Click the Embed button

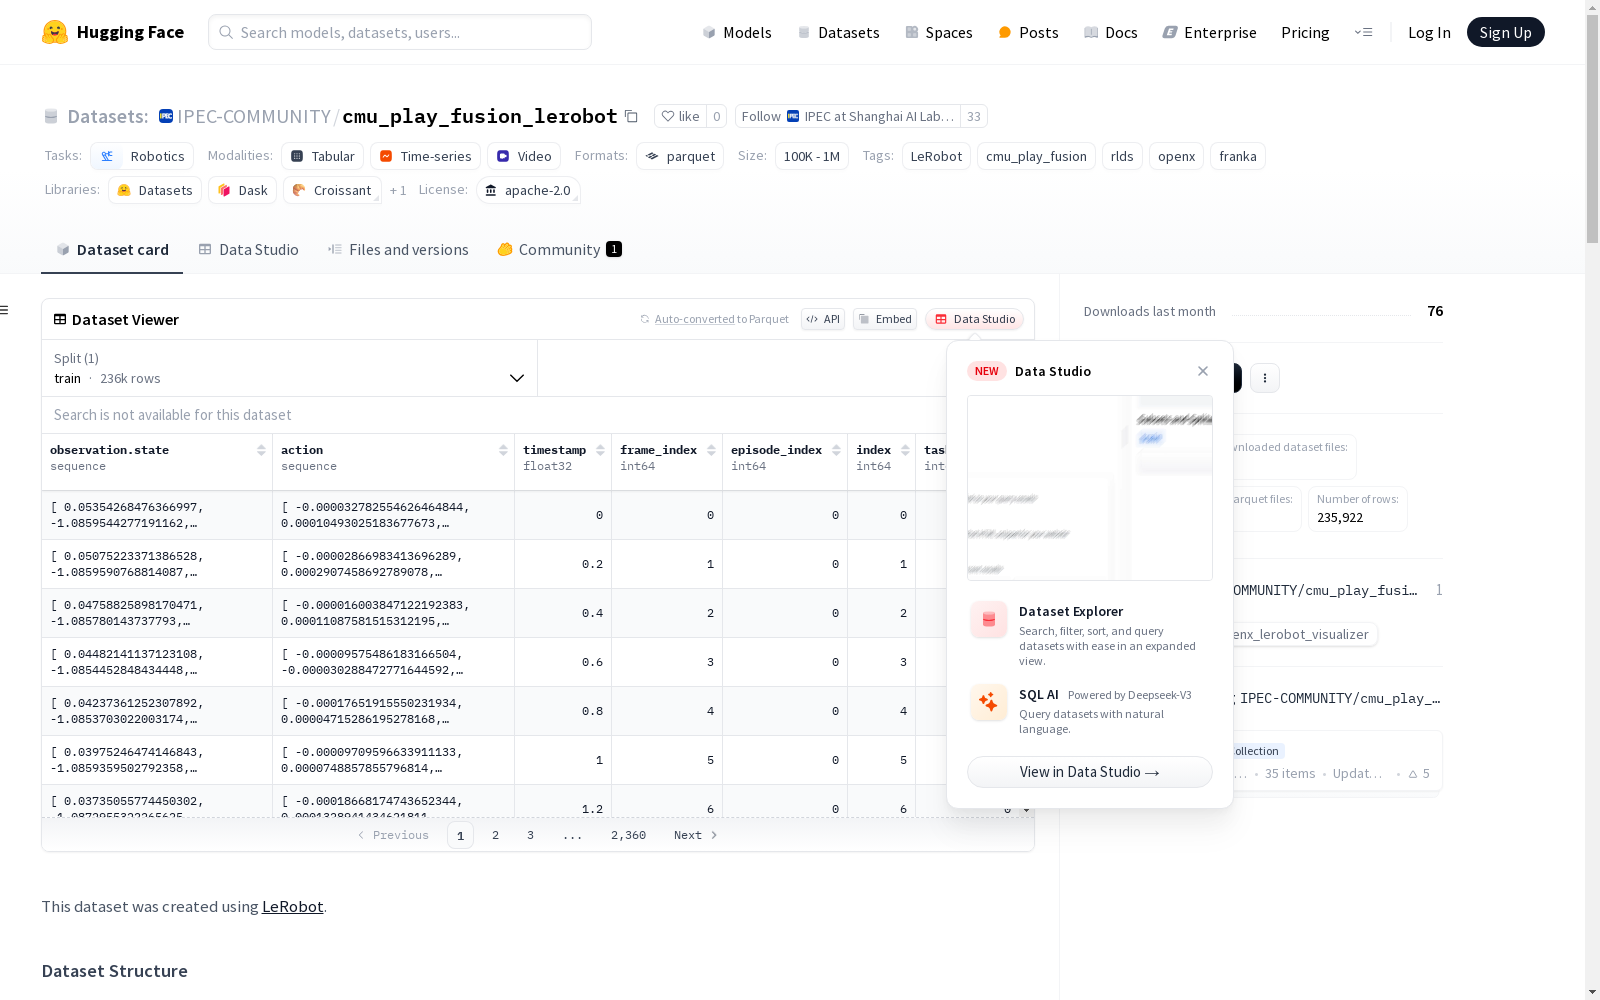[x=885, y=319]
